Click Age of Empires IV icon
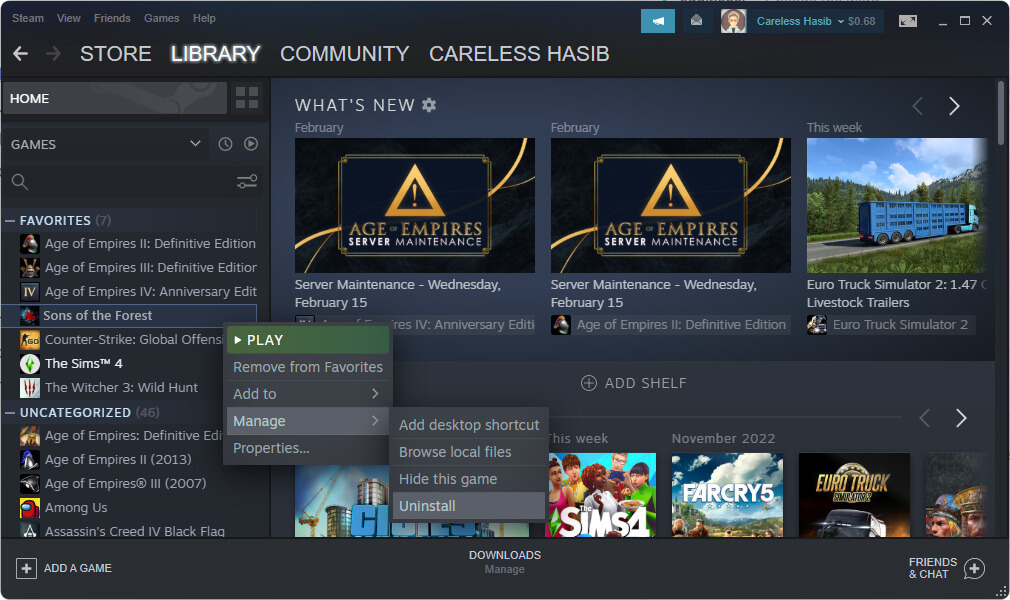The width and height of the screenshot is (1010, 600). pyautogui.click(x=30, y=292)
